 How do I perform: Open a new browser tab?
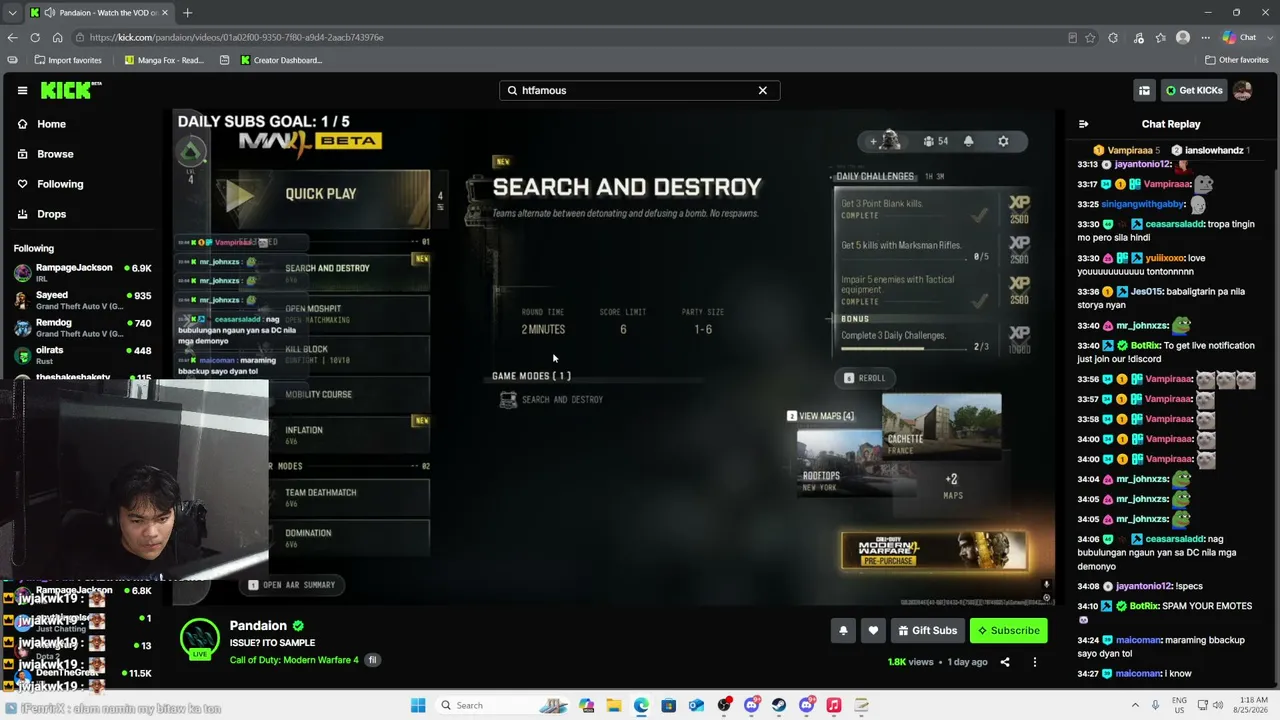(x=187, y=13)
